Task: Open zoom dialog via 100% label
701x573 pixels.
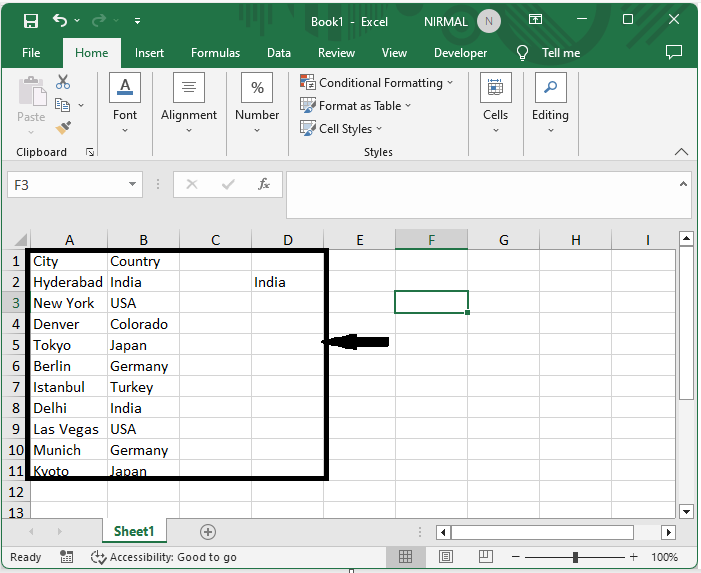Action: coord(664,557)
